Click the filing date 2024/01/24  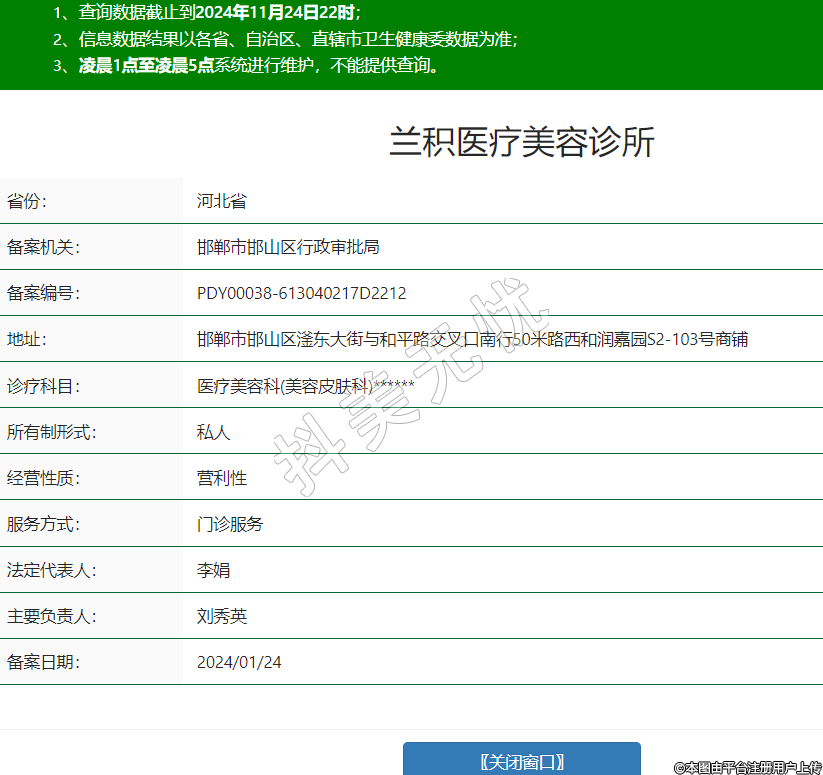tap(239, 662)
